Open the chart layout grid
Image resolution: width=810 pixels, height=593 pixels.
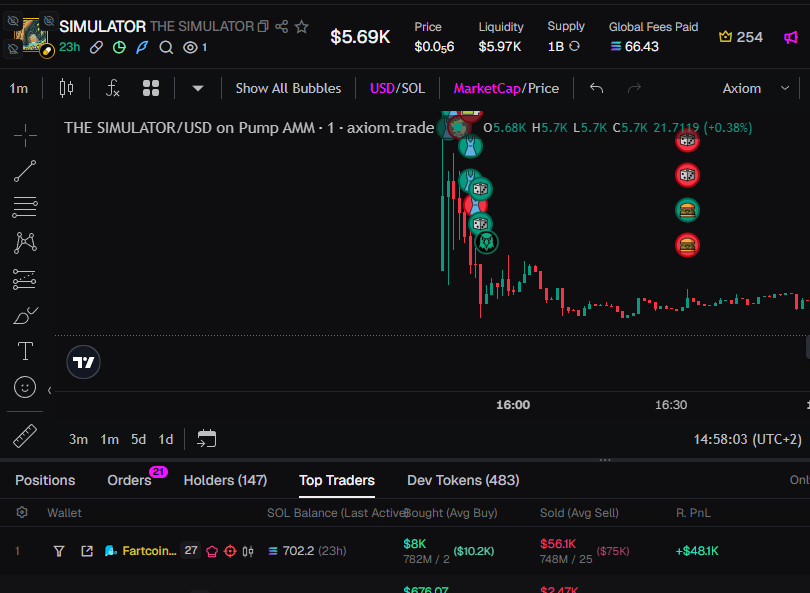(150, 88)
